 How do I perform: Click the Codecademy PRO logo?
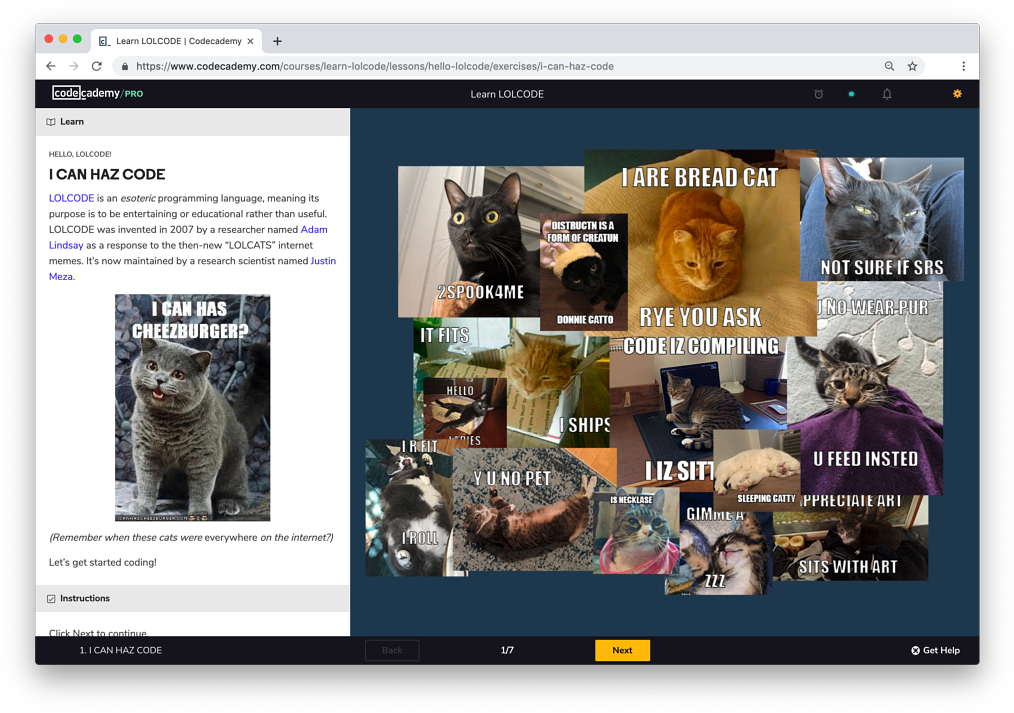(x=98, y=93)
